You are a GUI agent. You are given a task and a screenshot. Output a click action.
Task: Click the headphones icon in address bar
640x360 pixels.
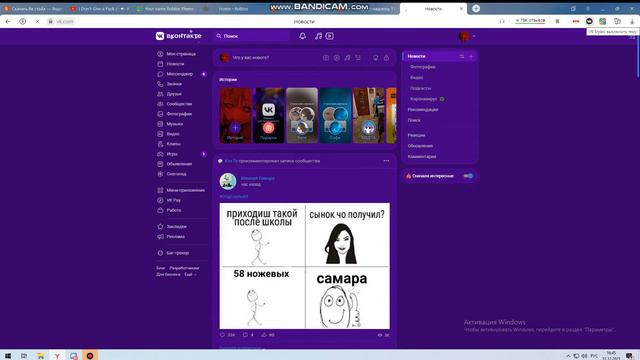tap(502, 21)
